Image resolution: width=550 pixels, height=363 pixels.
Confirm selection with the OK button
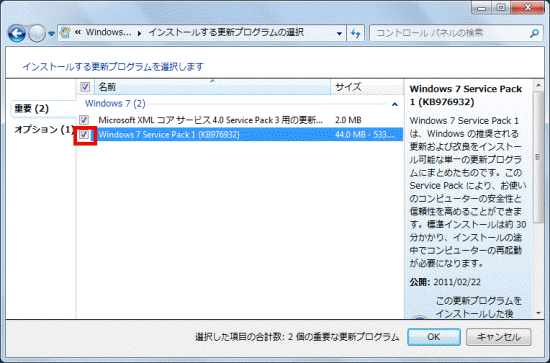tap(434, 337)
